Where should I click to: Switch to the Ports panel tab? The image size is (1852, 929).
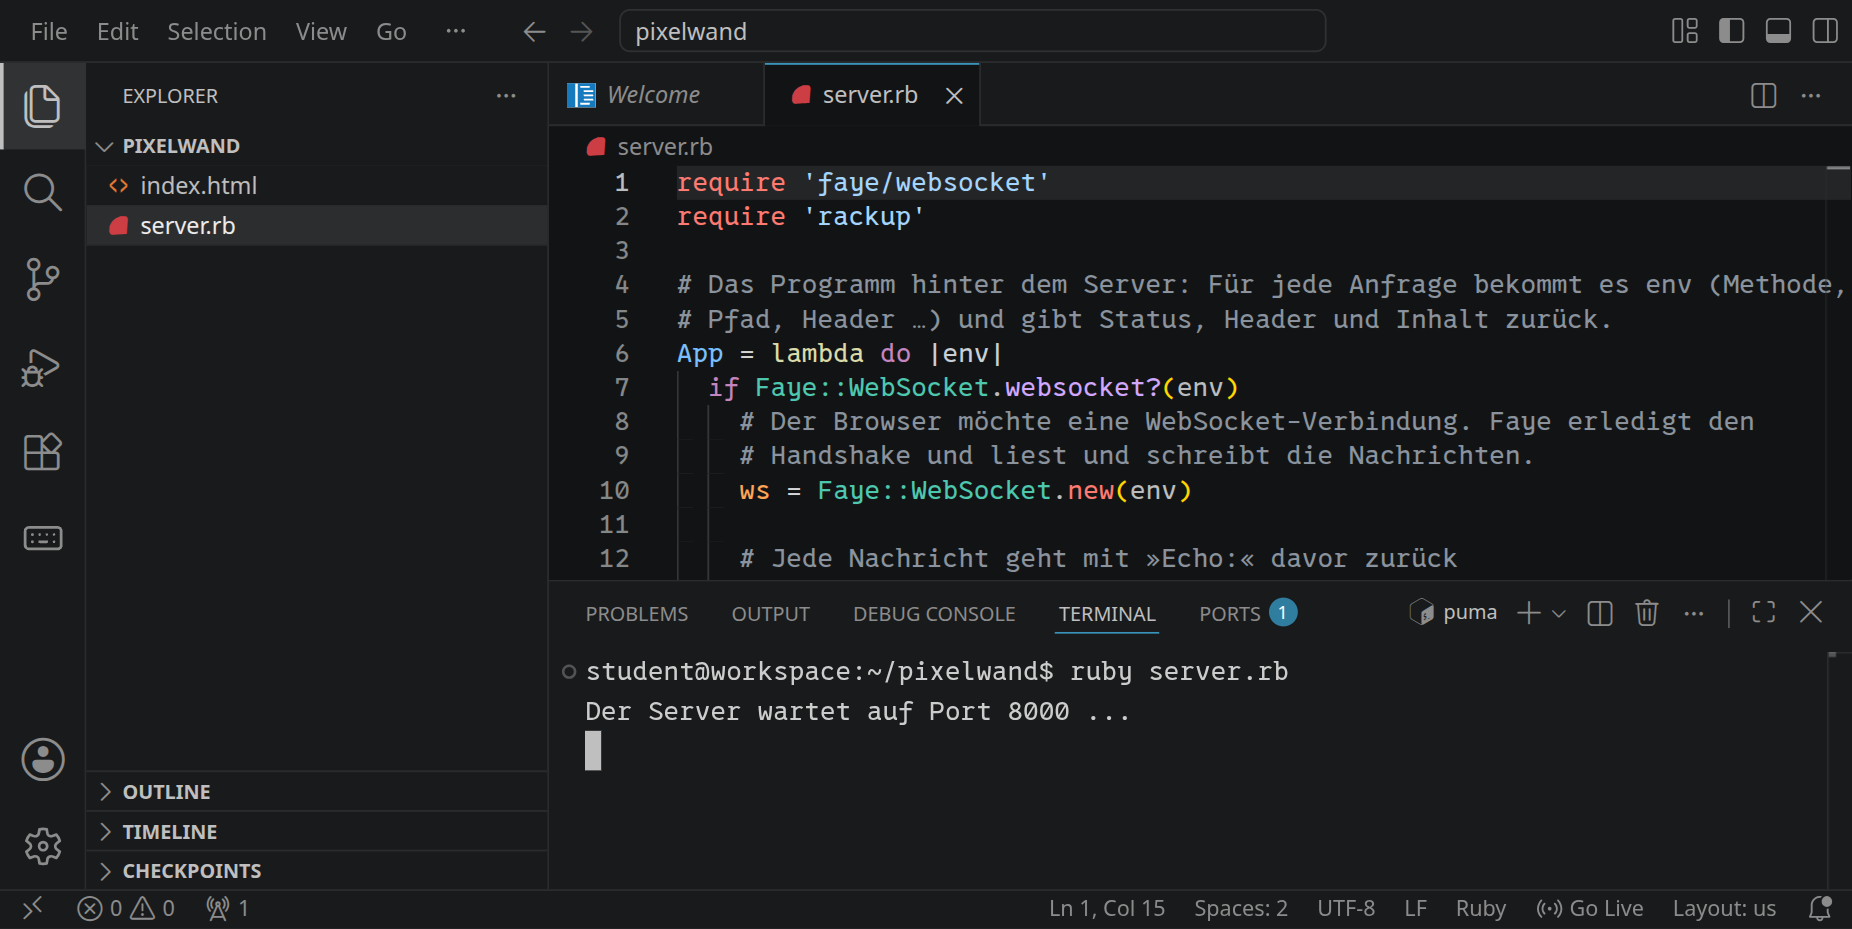pyautogui.click(x=1247, y=614)
